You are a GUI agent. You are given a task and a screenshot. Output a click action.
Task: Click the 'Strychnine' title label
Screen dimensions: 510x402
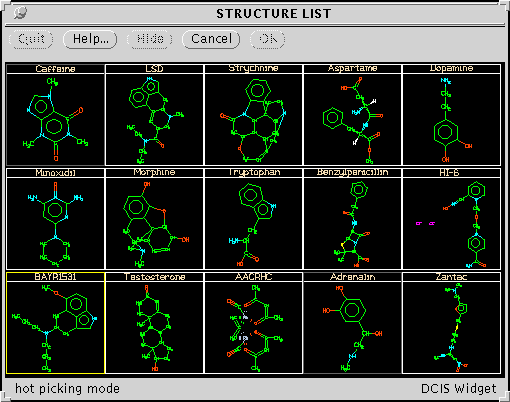[253, 68]
